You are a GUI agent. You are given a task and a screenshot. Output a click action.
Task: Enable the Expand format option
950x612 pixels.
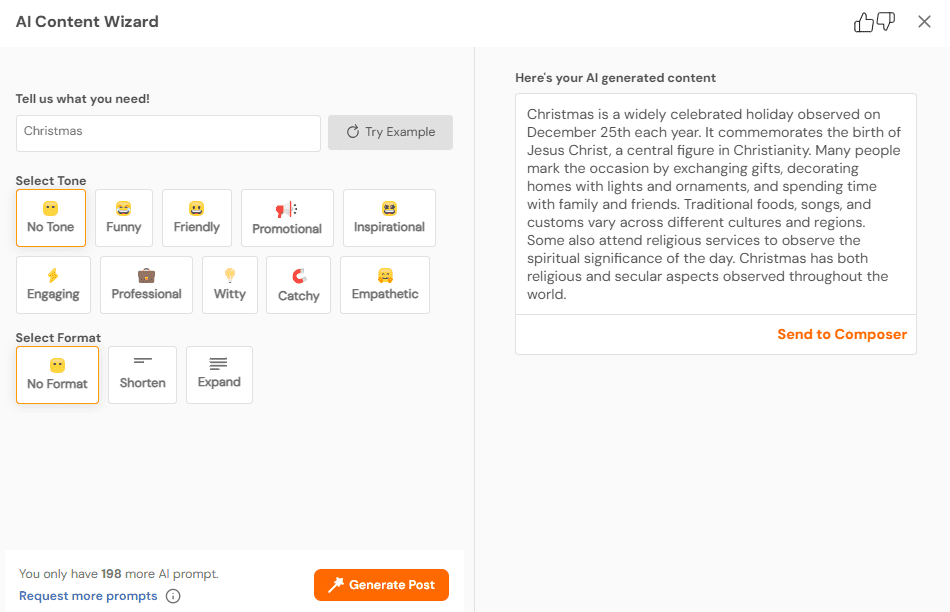[x=219, y=374]
